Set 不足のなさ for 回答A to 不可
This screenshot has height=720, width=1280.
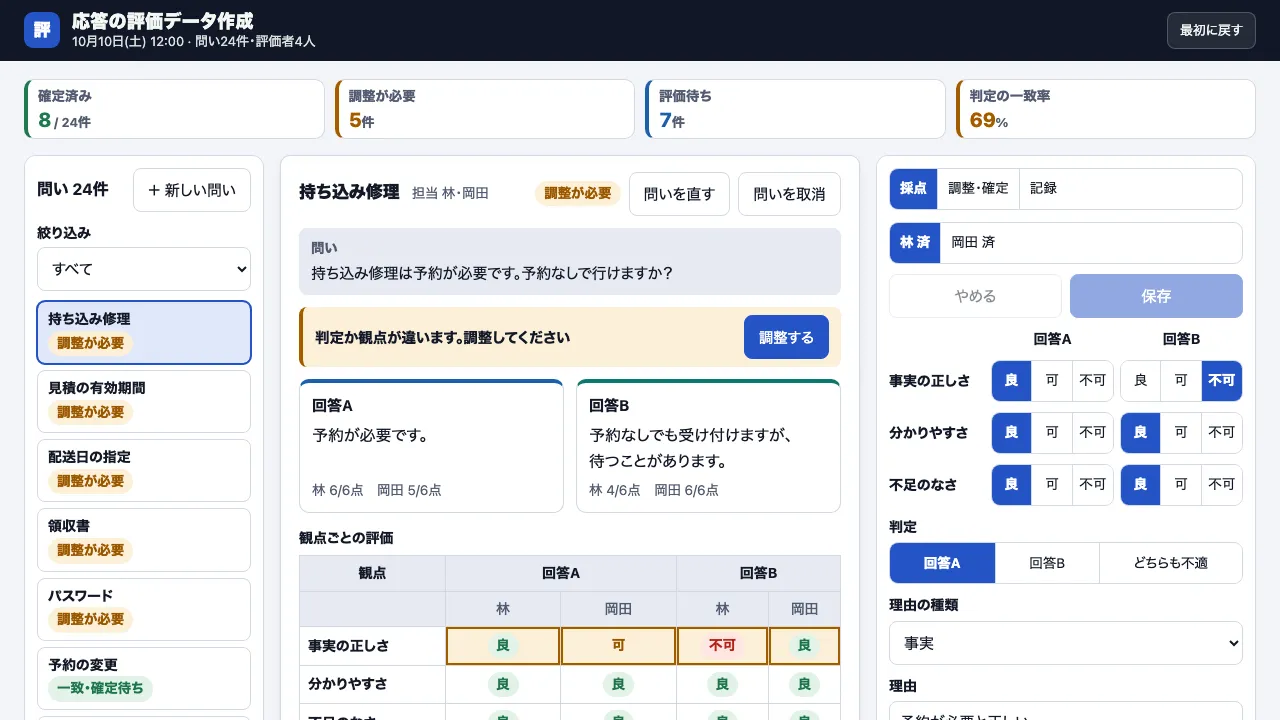[x=1093, y=484]
